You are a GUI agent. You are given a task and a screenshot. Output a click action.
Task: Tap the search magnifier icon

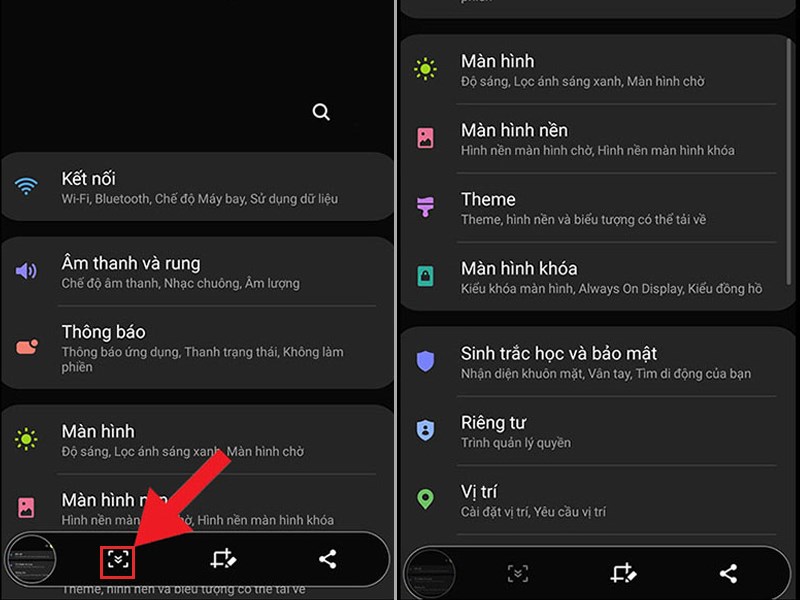[x=321, y=112]
